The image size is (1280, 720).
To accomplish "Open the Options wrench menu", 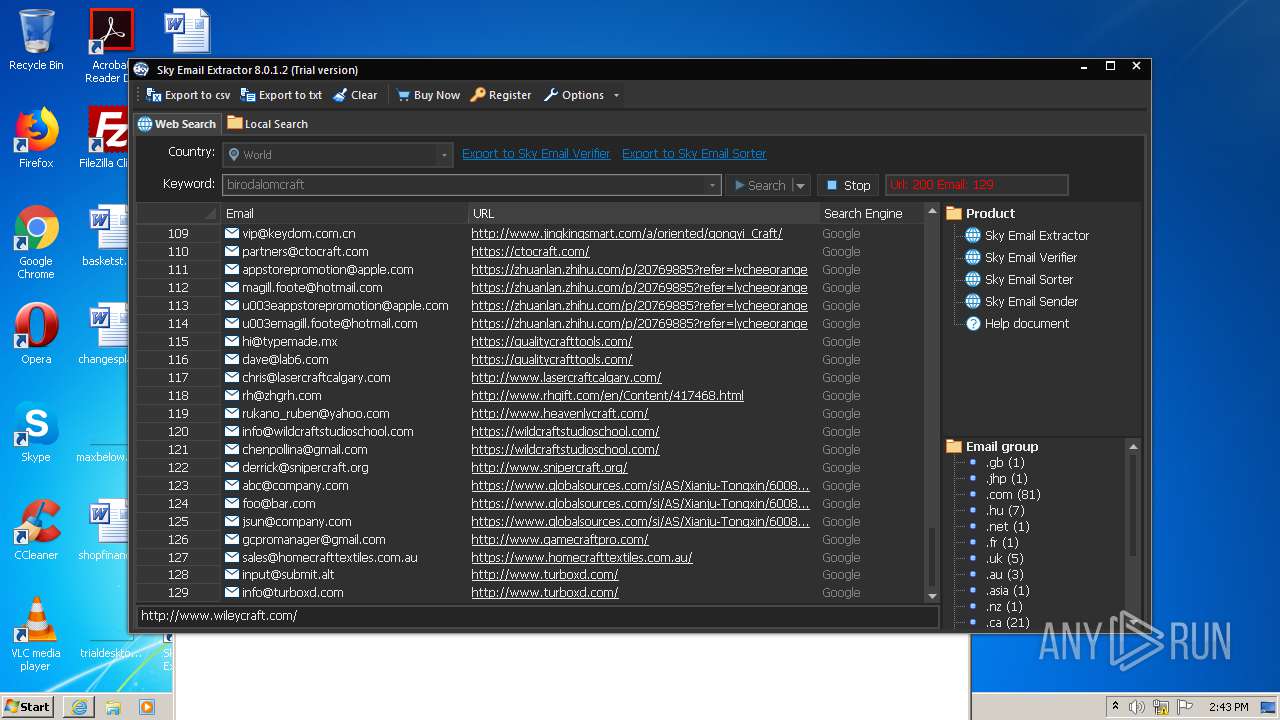I will pos(574,95).
